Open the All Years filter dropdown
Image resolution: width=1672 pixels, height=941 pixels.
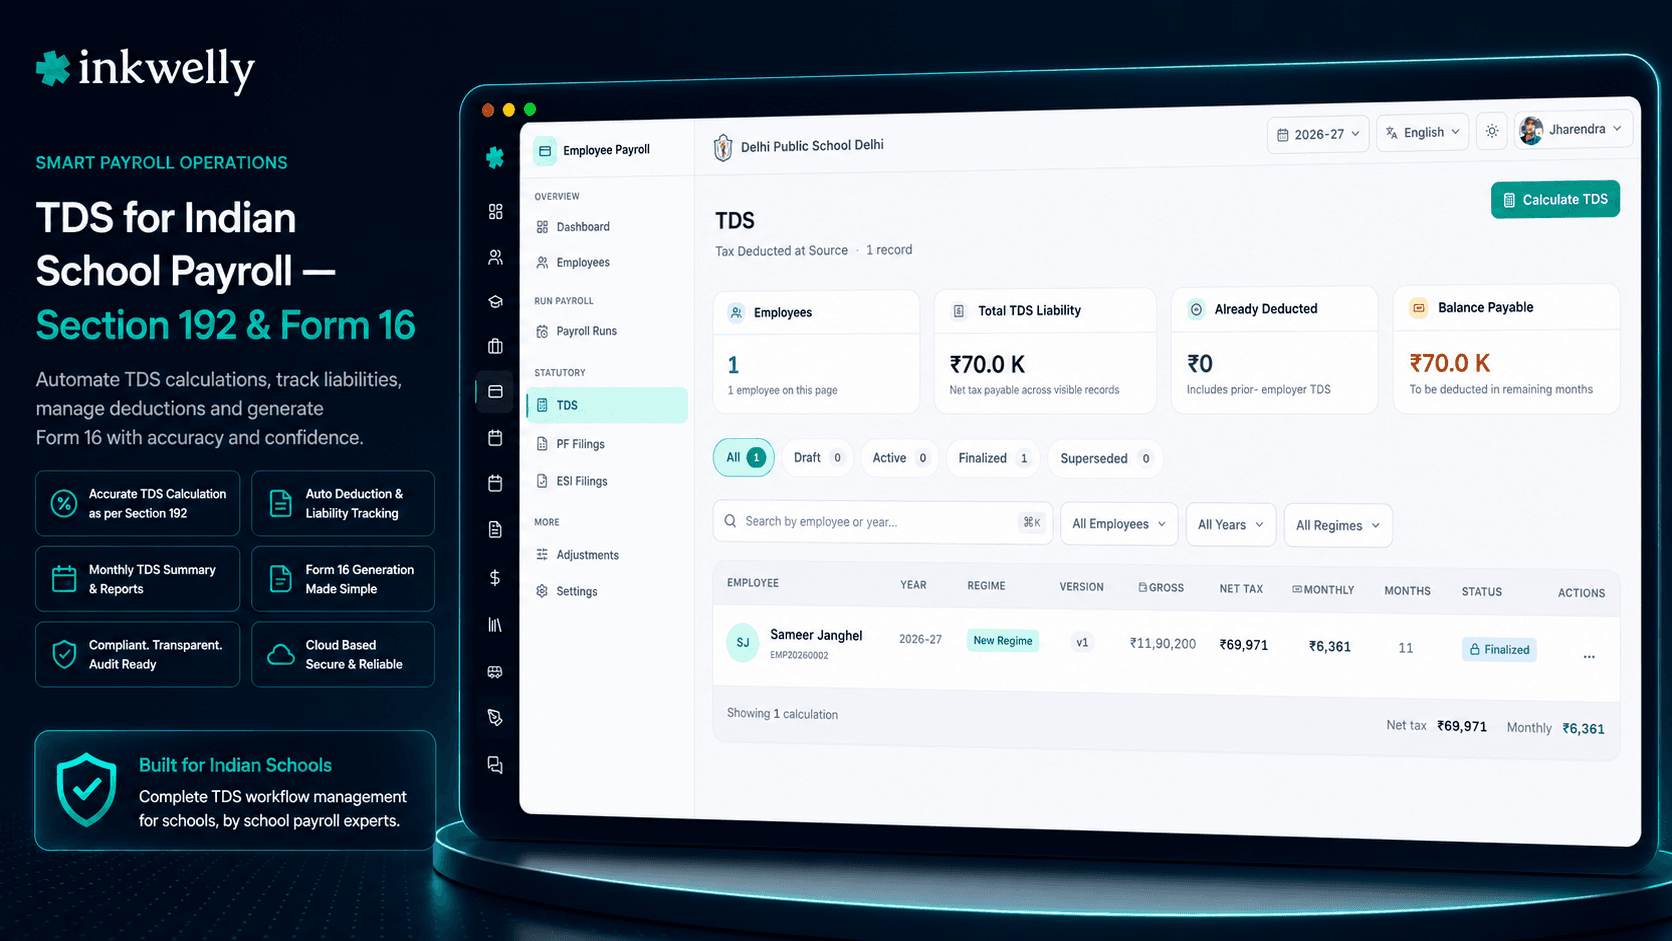1231,525
